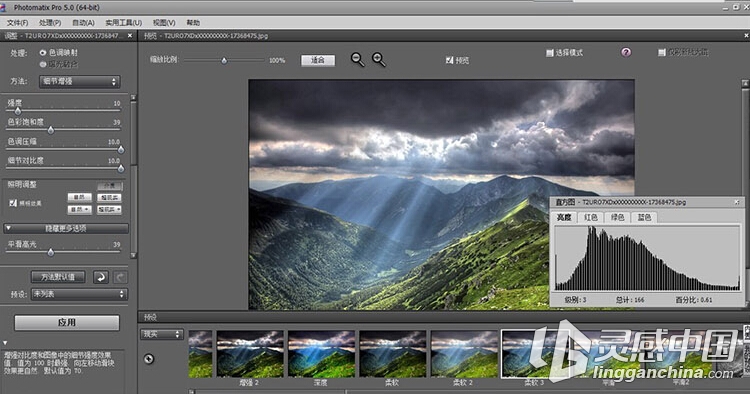The image size is (750, 394).
Task: Click the 色调压缩 slider handle
Action: tap(121, 150)
